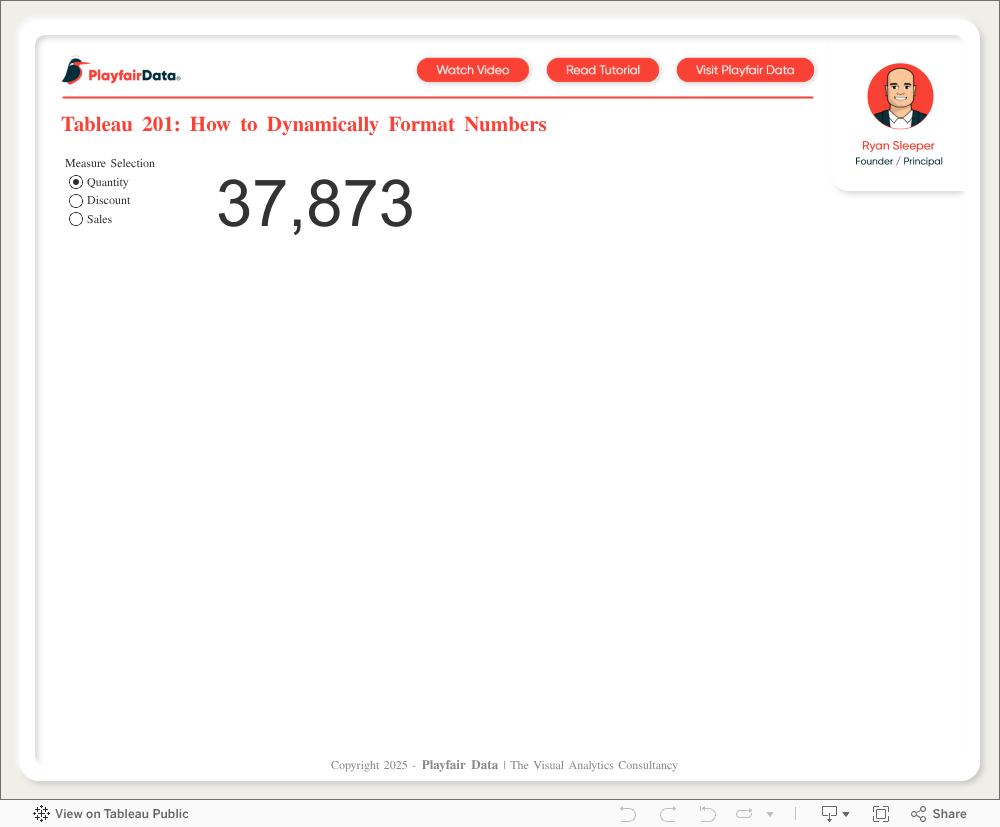
Task: Select the Sales radio button
Action: [x=76, y=219]
